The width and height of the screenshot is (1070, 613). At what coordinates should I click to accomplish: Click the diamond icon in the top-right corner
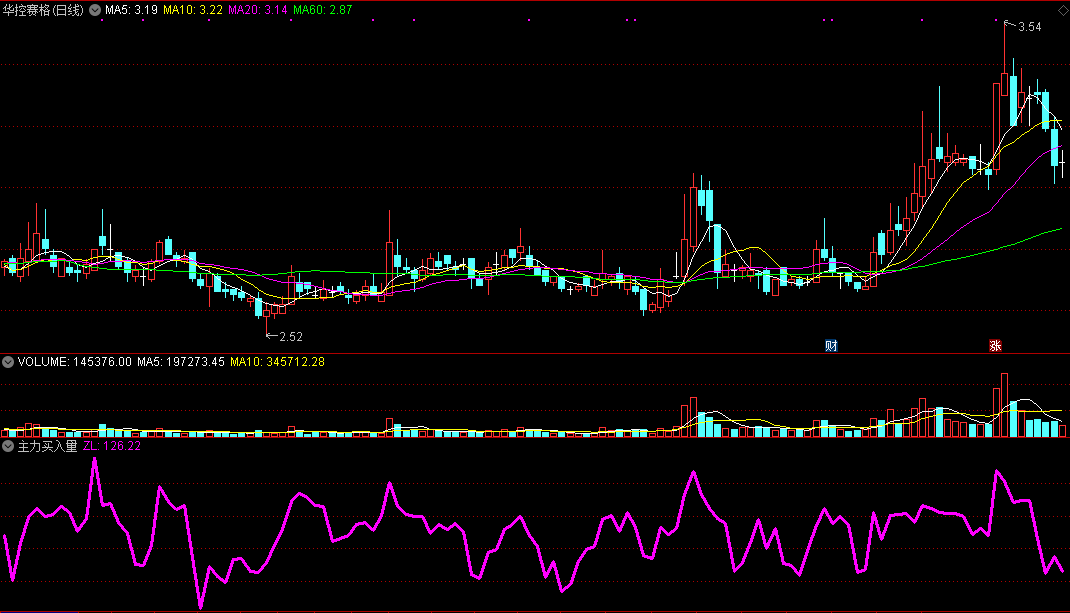tap(1062, 10)
